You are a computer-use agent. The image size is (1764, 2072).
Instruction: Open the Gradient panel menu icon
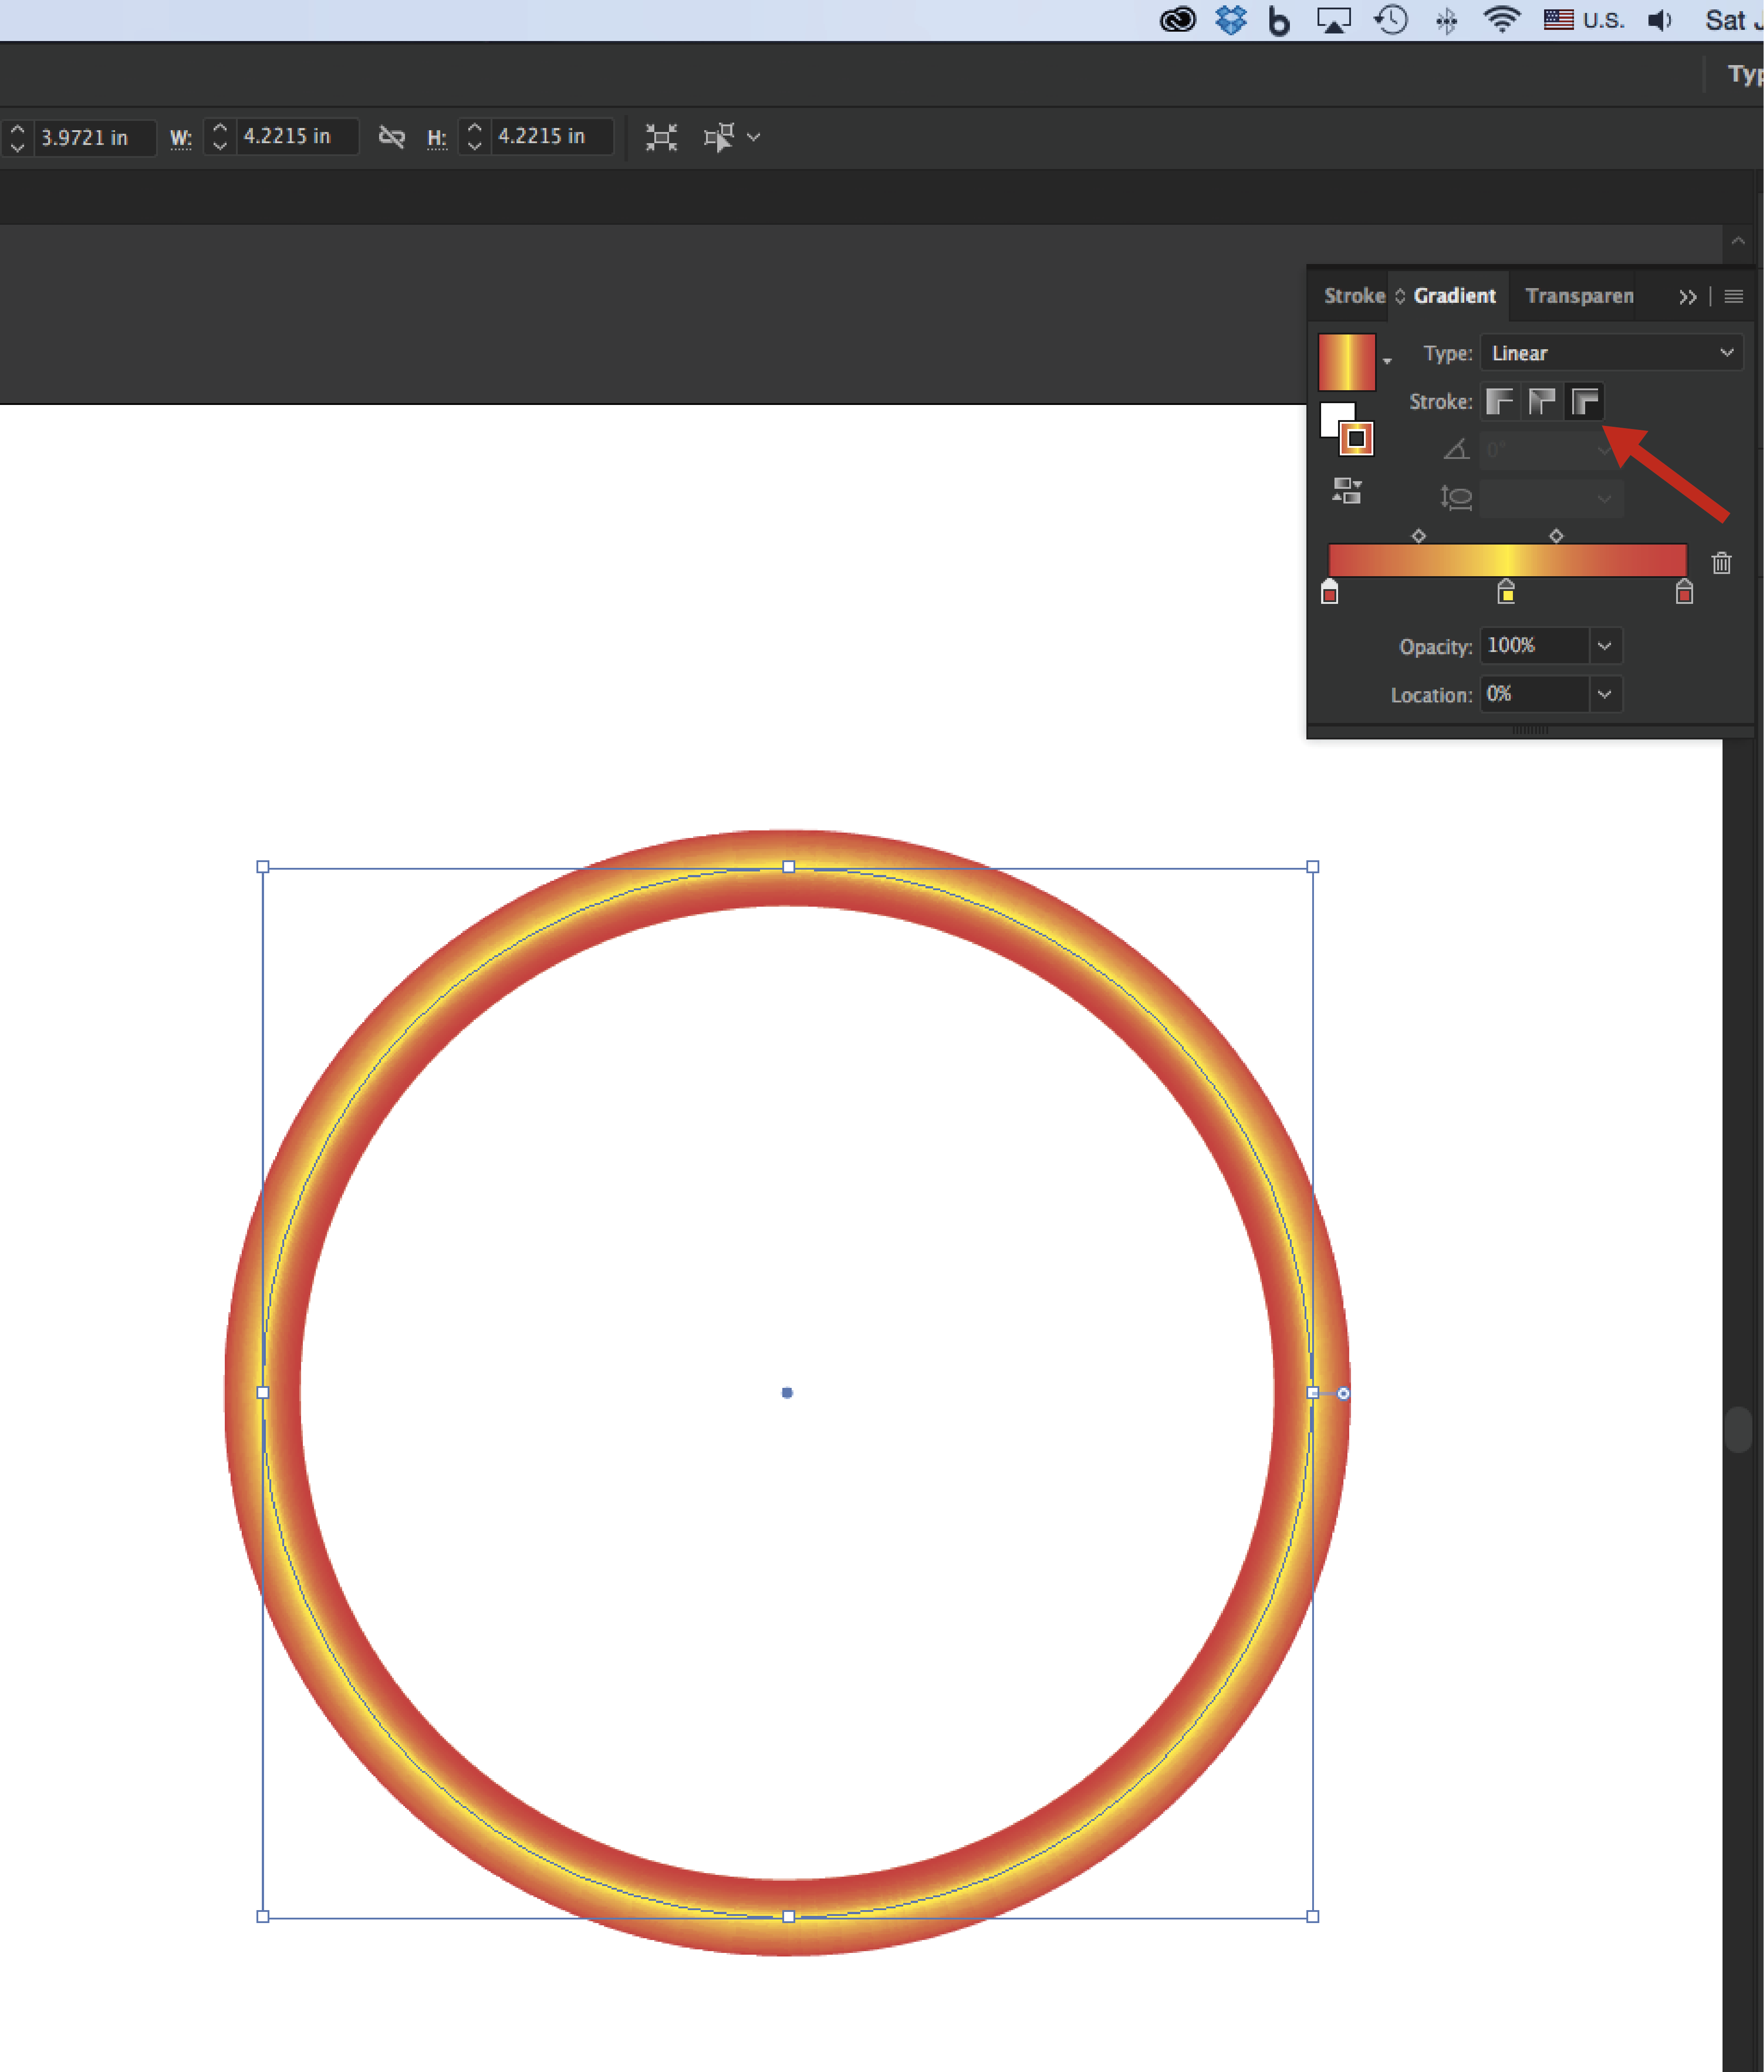[x=1734, y=296]
